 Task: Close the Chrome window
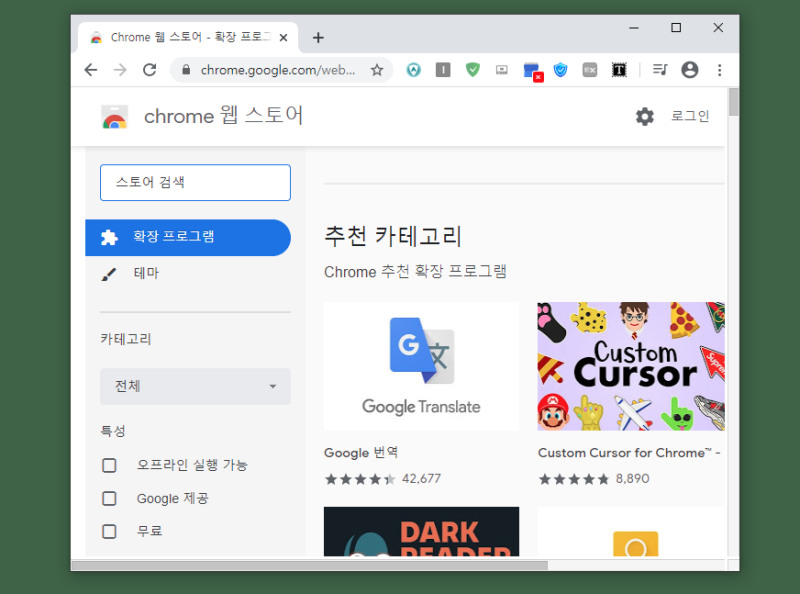(718, 28)
